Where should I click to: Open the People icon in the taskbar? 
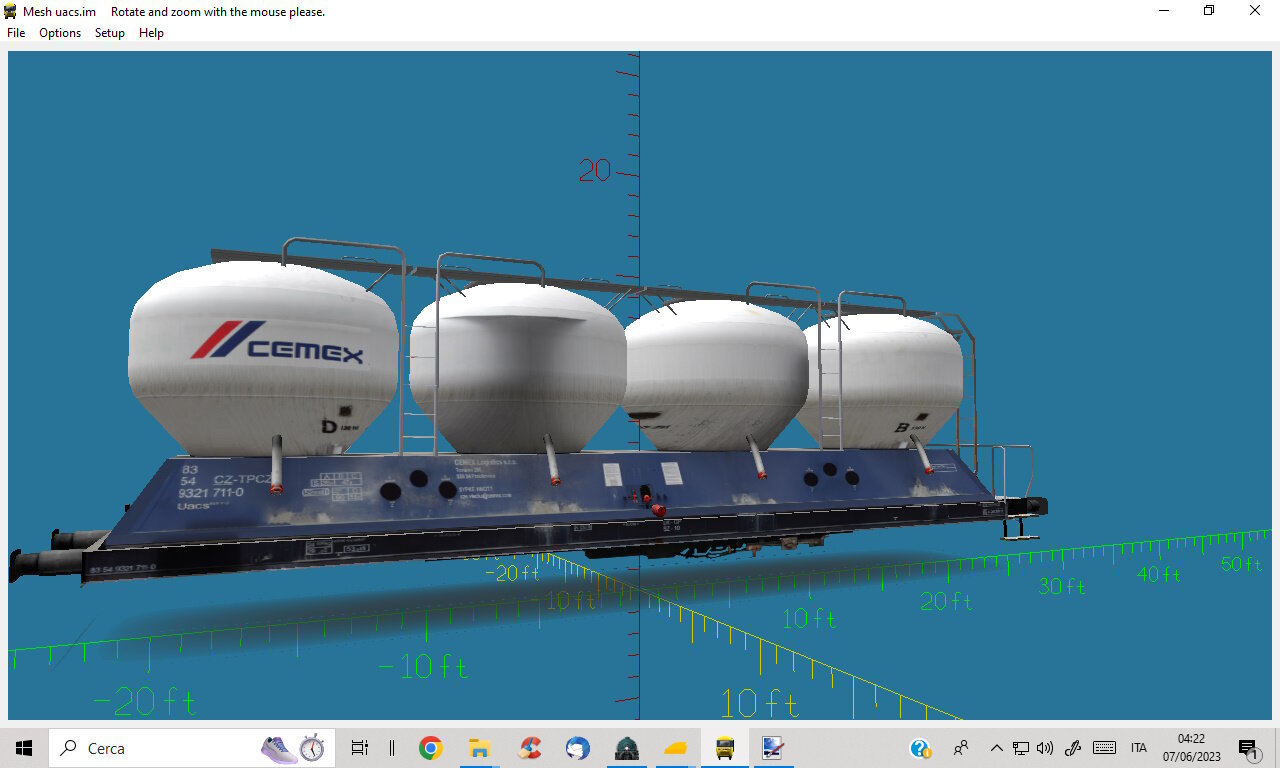961,748
